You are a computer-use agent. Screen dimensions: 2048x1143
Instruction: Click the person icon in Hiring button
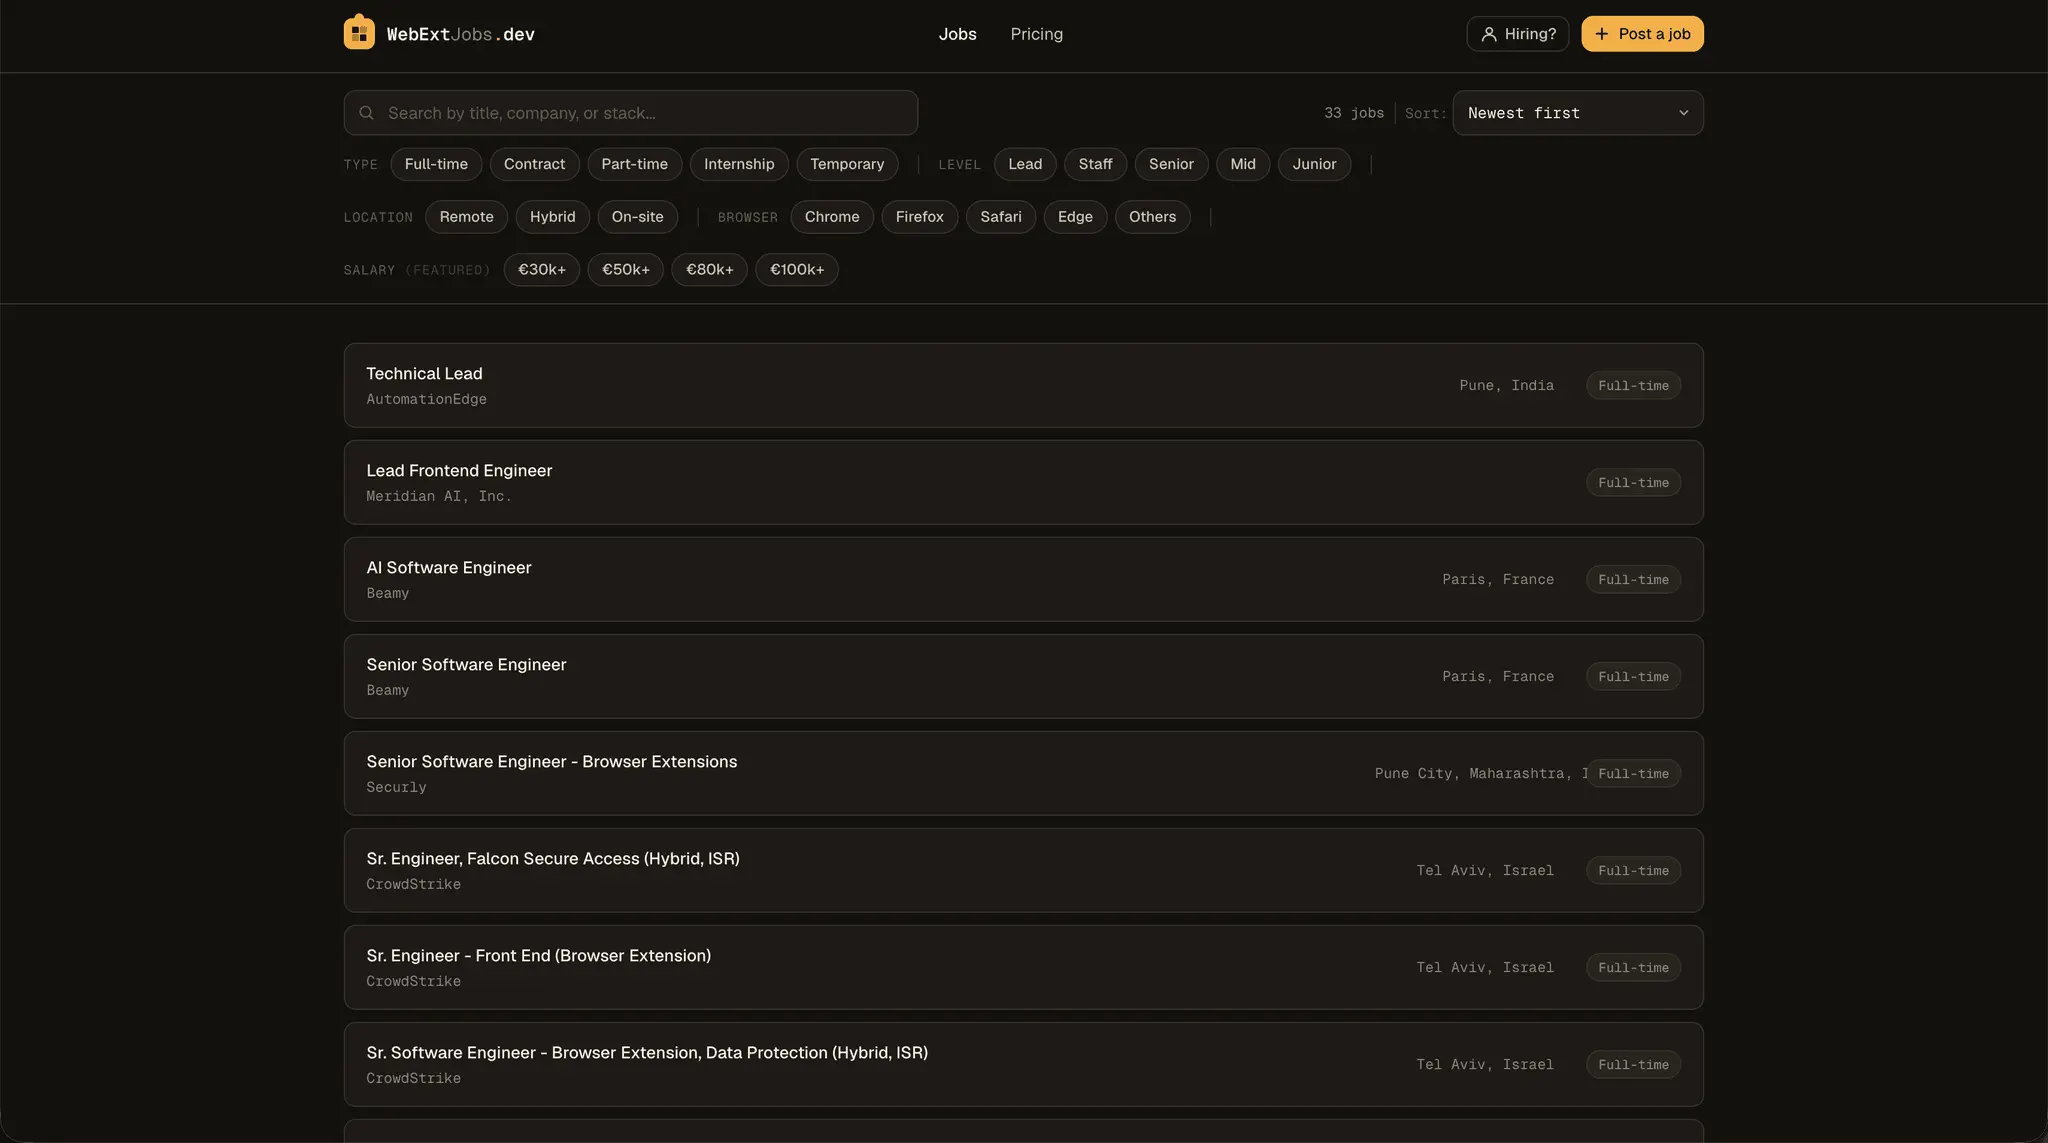[x=1489, y=34]
